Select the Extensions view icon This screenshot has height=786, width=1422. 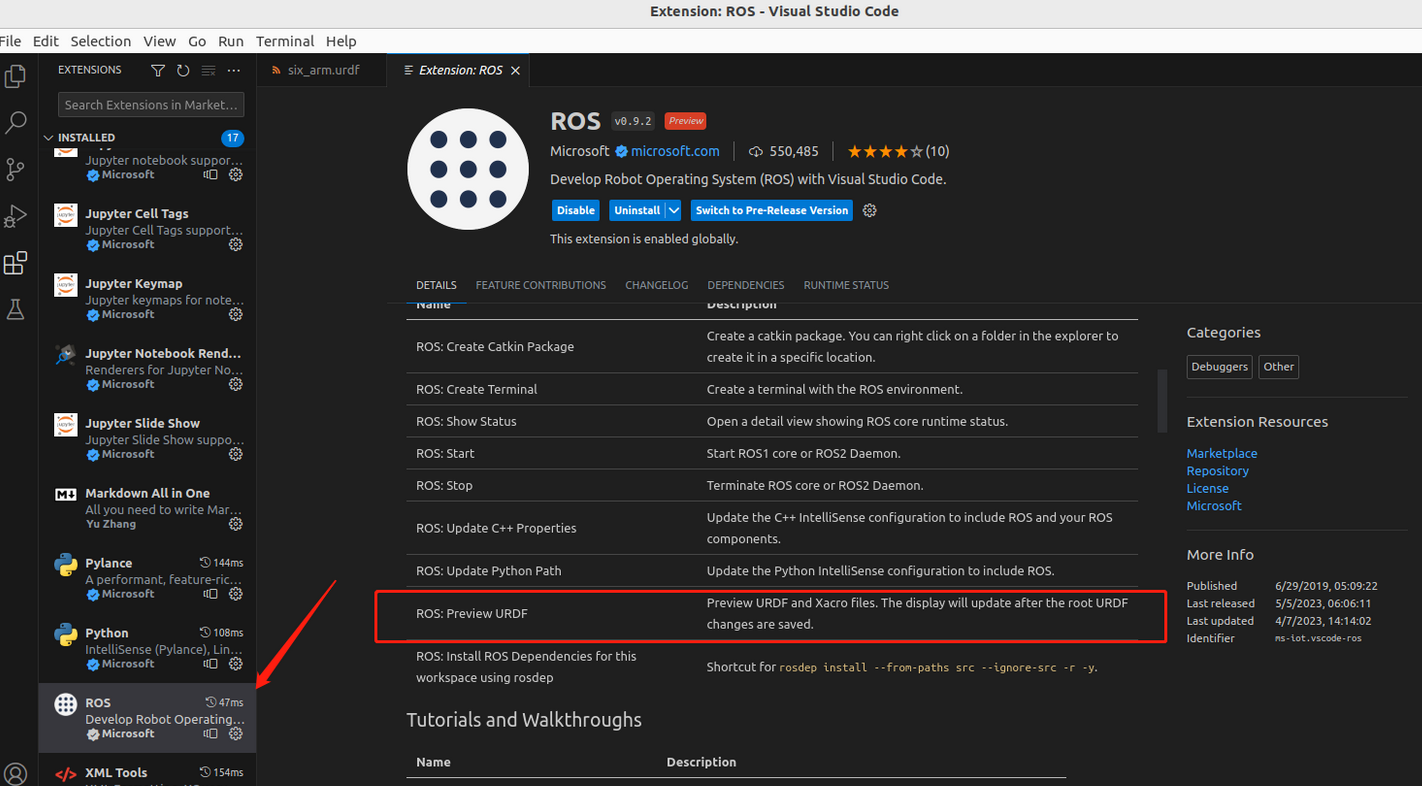[x=15, y=263]
